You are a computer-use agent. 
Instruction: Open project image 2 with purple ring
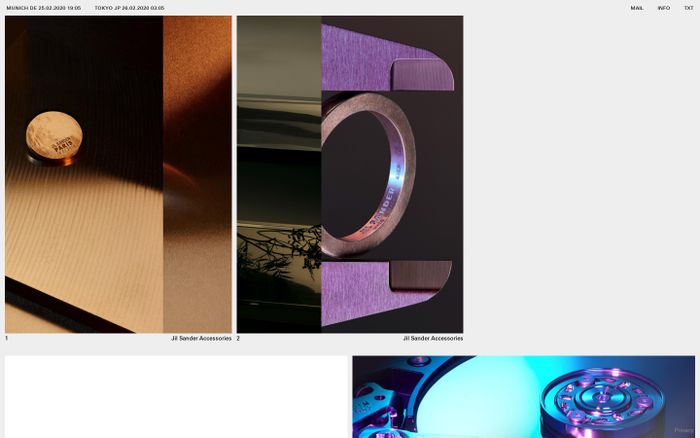(350, 175)
